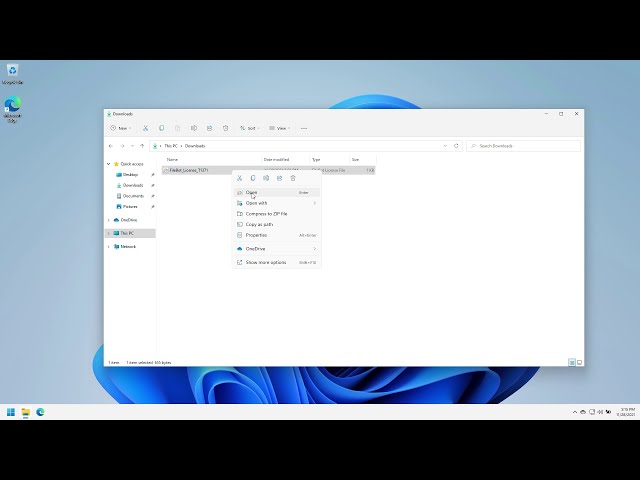Expand the Network tree node
Image resolution: width=640 pixels, height=480 pixels.
(109, 247)
